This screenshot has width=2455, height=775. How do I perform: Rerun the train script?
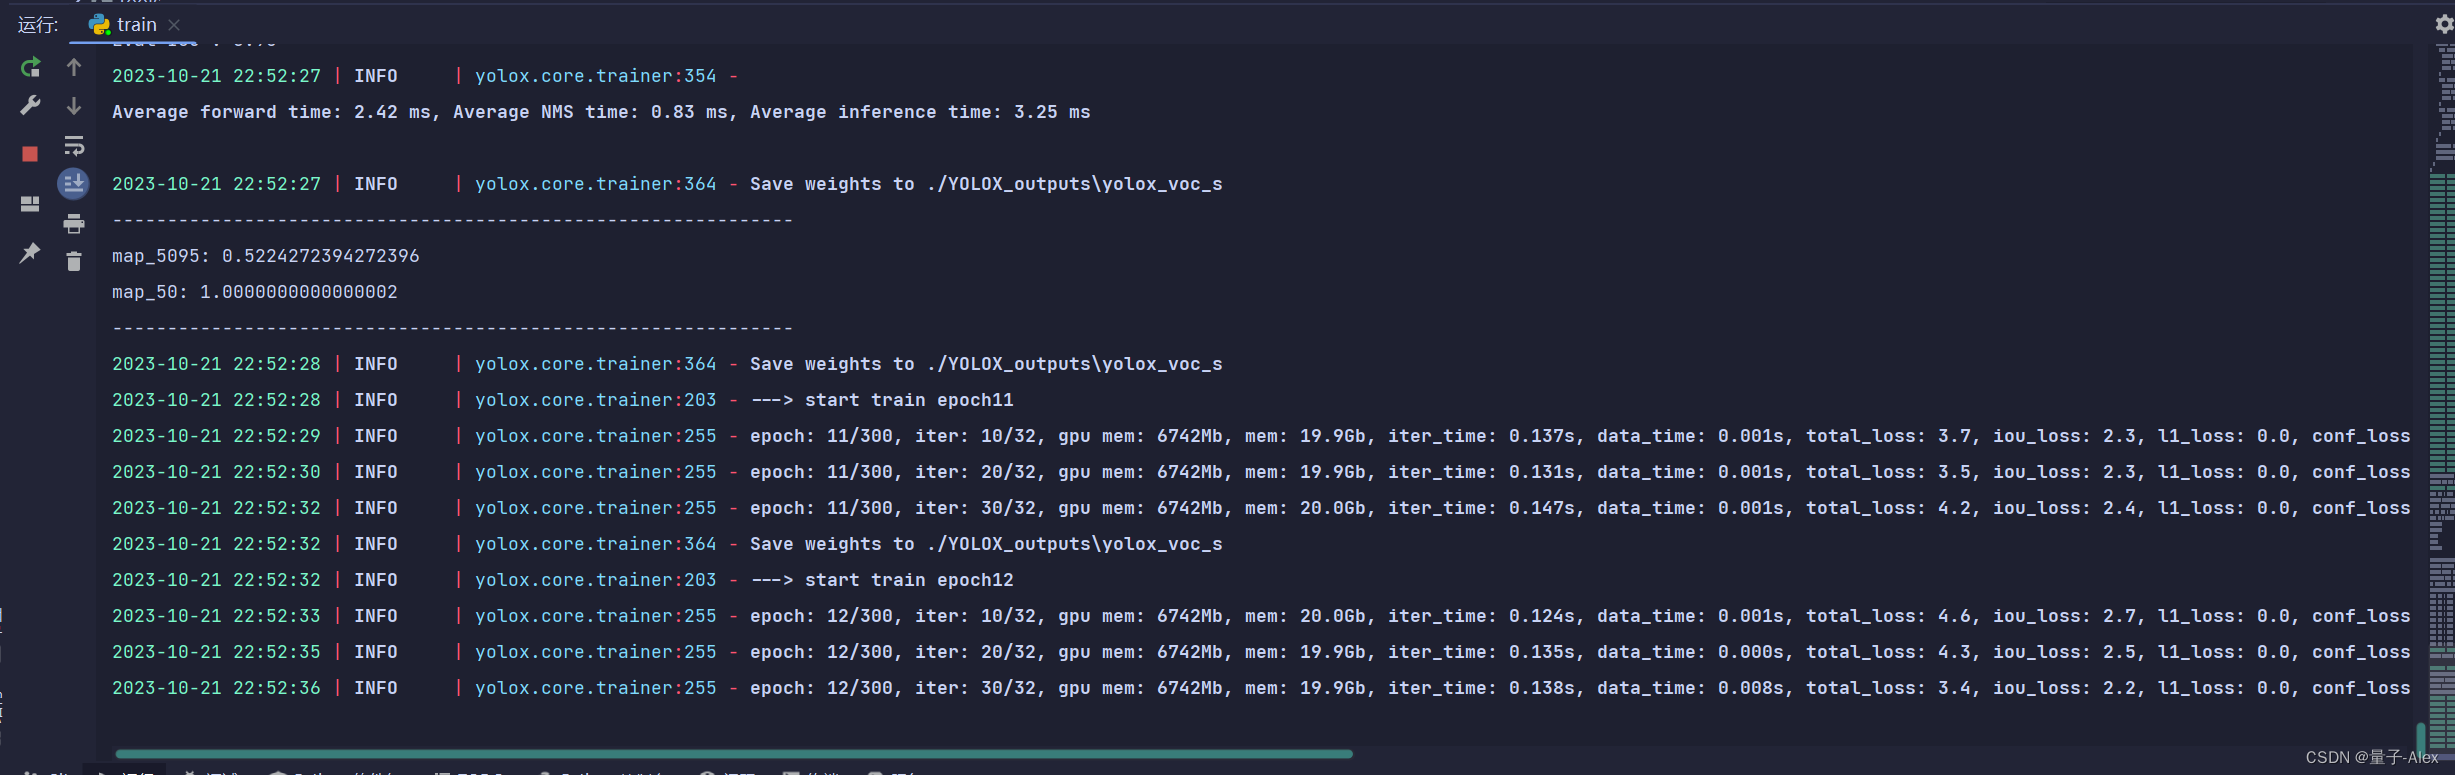click(x=30, y=67)
